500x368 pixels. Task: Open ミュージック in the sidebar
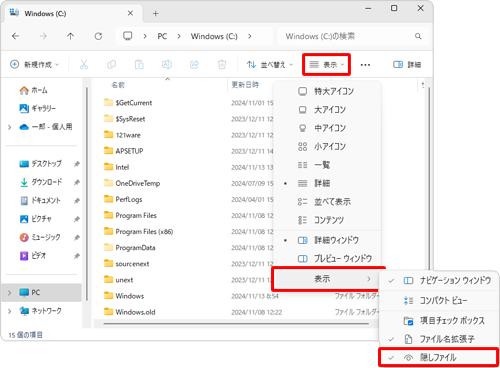40,237
